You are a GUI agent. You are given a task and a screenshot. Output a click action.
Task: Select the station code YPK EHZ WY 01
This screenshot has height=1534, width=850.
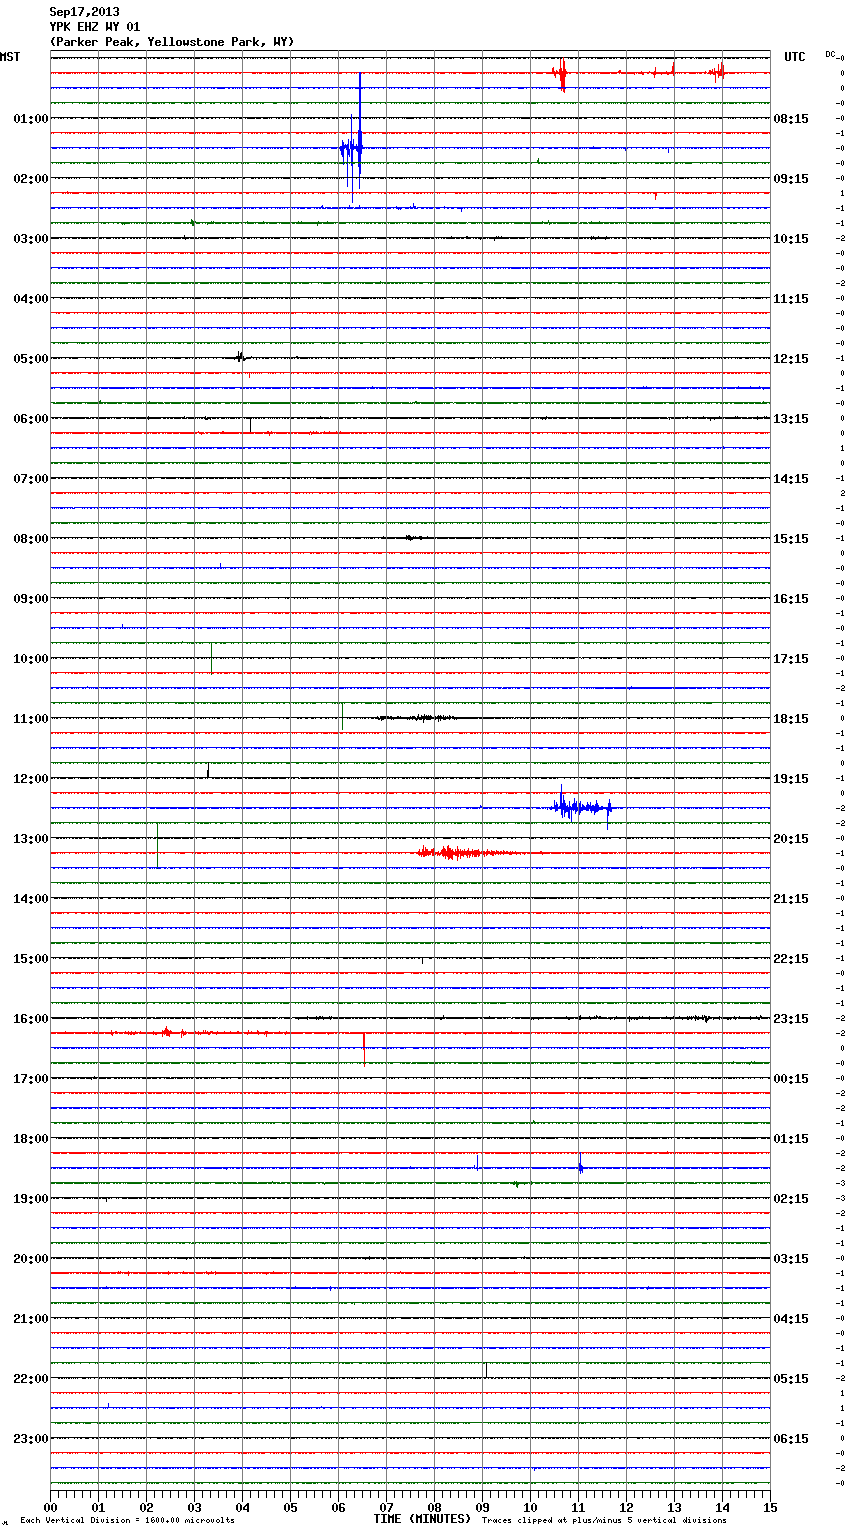point(95,27)
